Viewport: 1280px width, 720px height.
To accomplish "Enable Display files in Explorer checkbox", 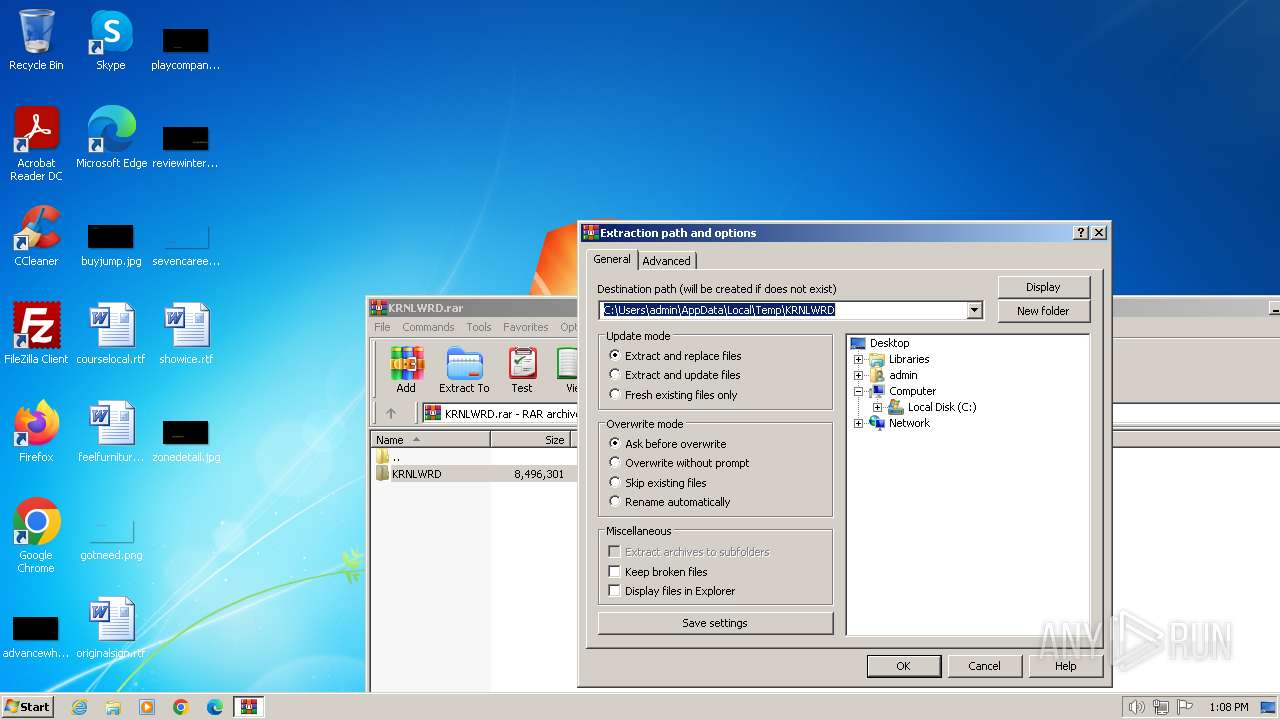I will click(672, 591).
